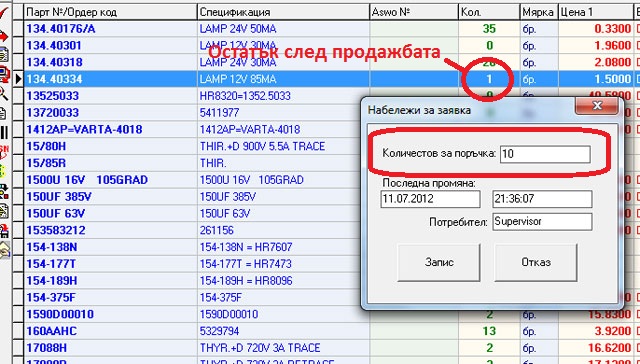Select part number 17088H
The width and height of the screenshot is (640, 364).
coord(47,348)
